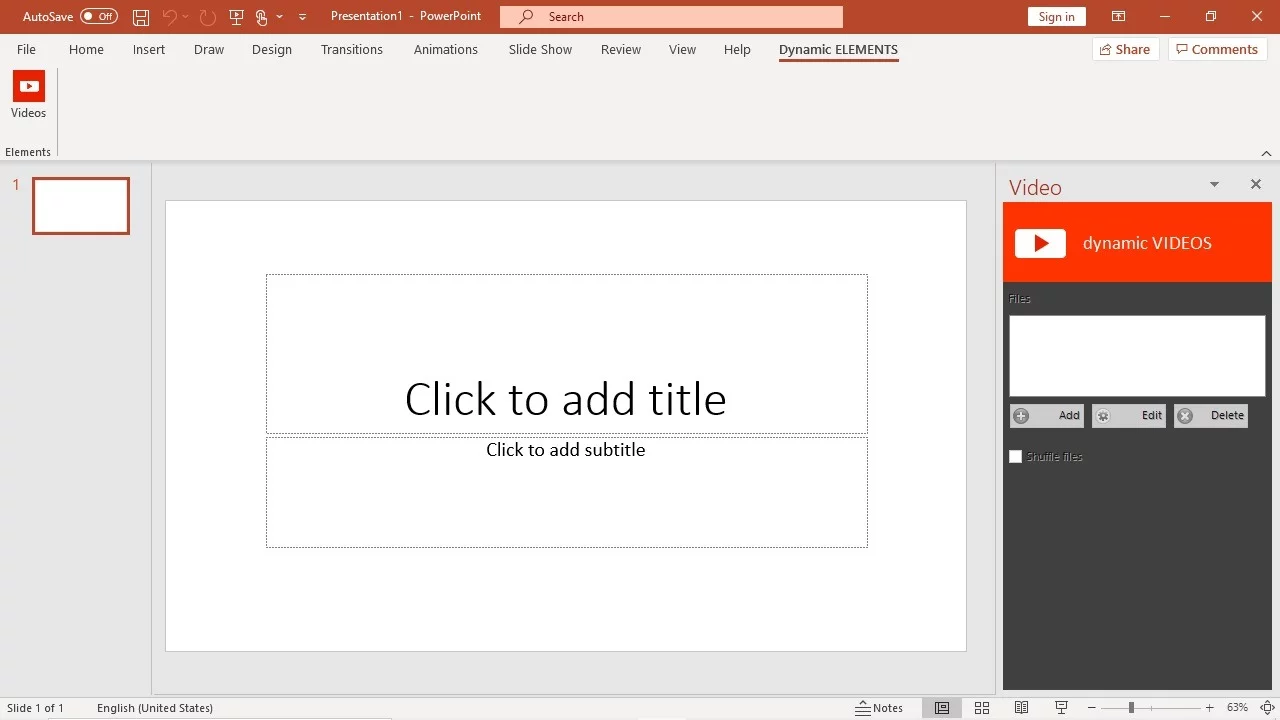Open Video task pane options dropdown
The width and height of the screenshot is (1280, 720).
1214,184
